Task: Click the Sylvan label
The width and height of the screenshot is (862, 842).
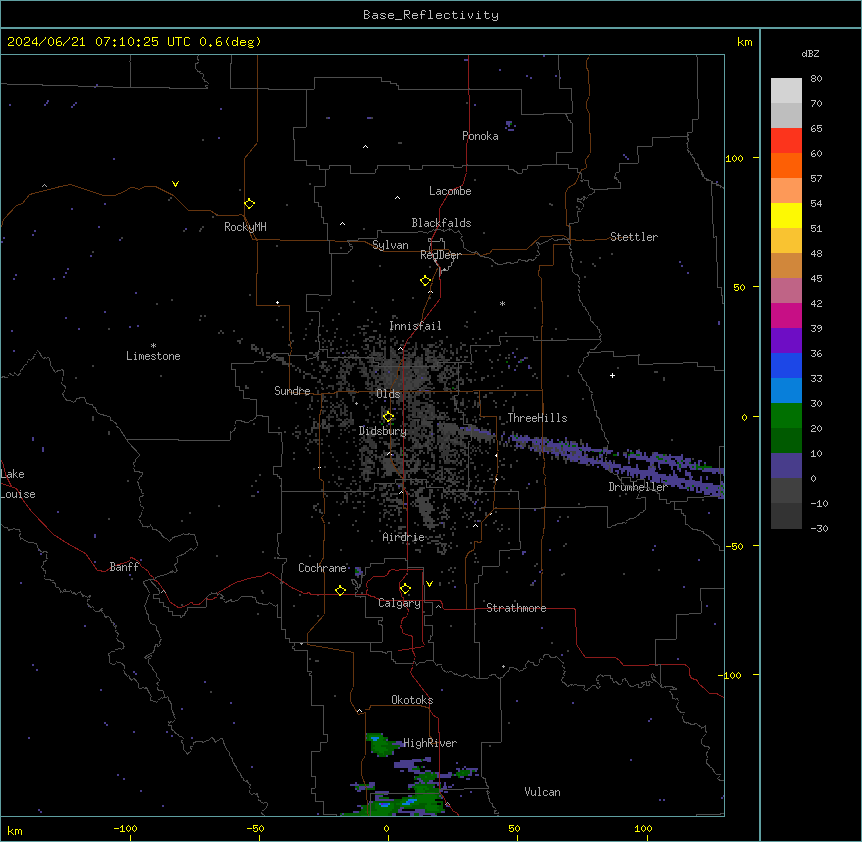Action: (x=390, y=245)
